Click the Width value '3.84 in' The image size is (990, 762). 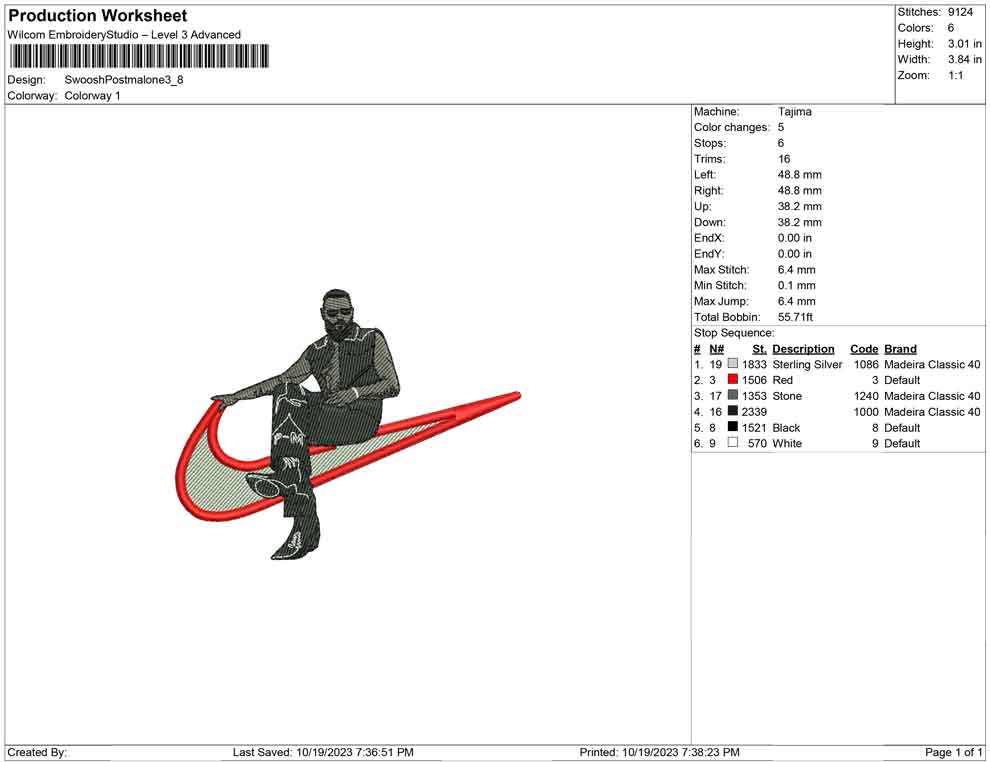(965, 59)
